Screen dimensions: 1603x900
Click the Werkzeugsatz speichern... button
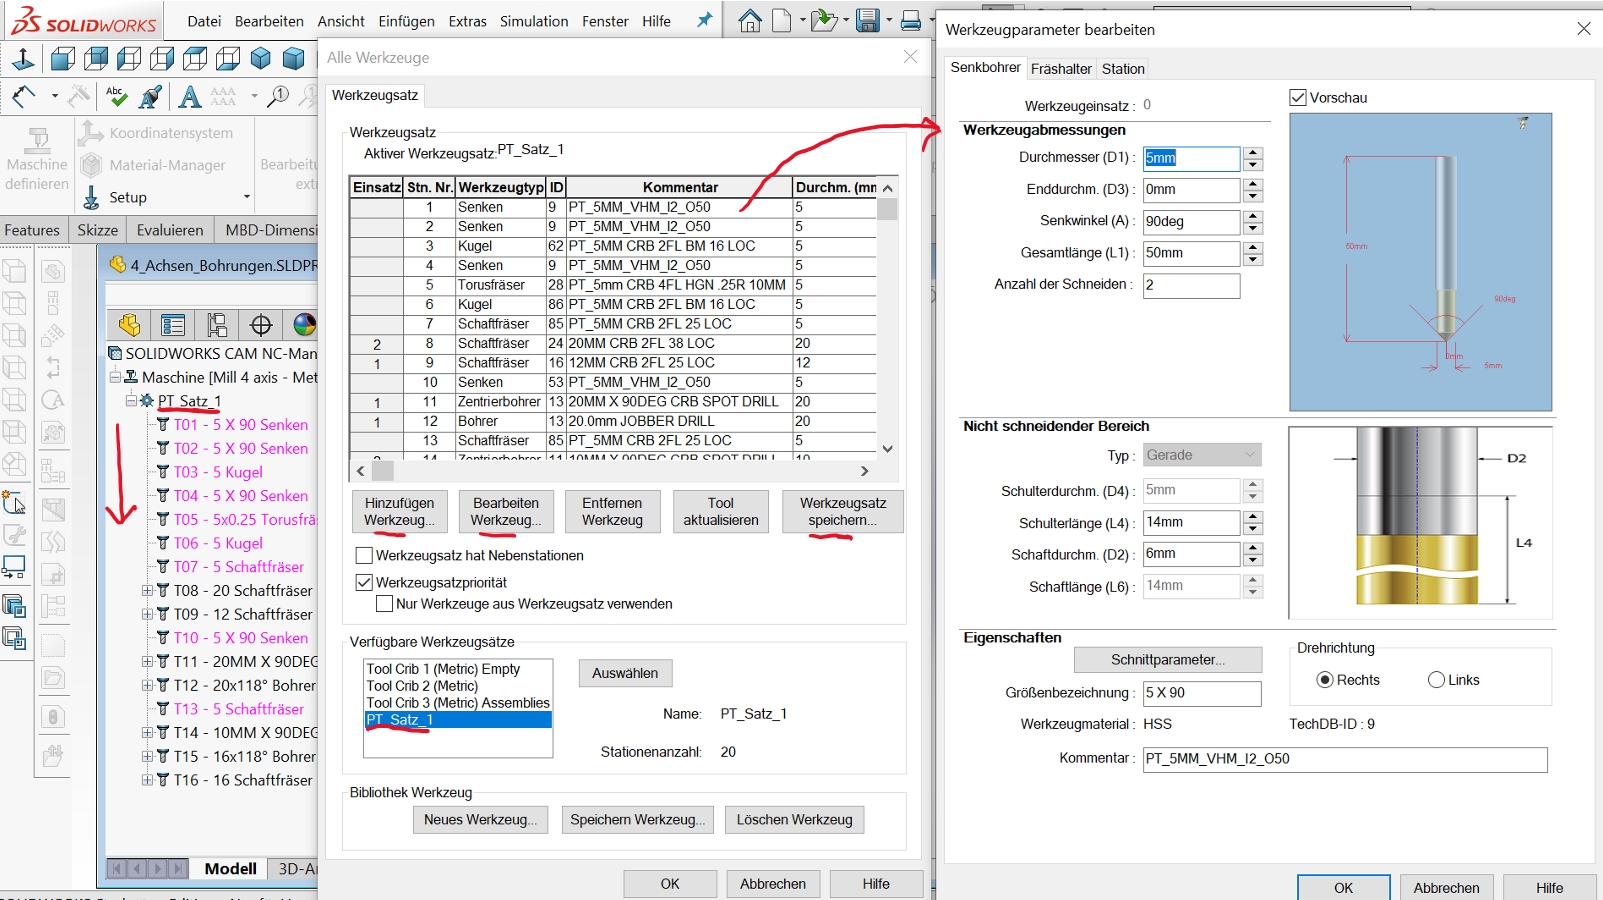click(x=843, y=512)
